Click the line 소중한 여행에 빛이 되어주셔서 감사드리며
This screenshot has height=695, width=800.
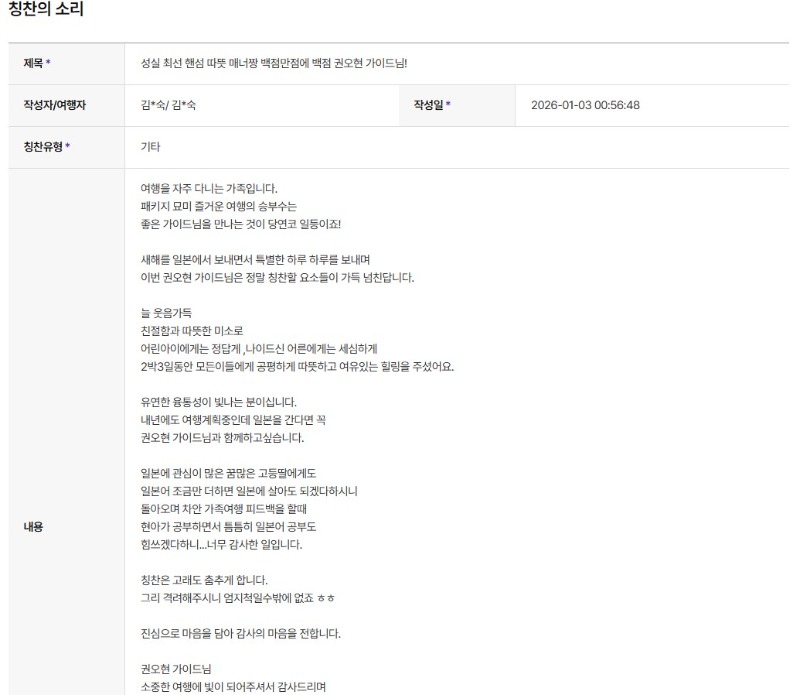click(233, 687)
